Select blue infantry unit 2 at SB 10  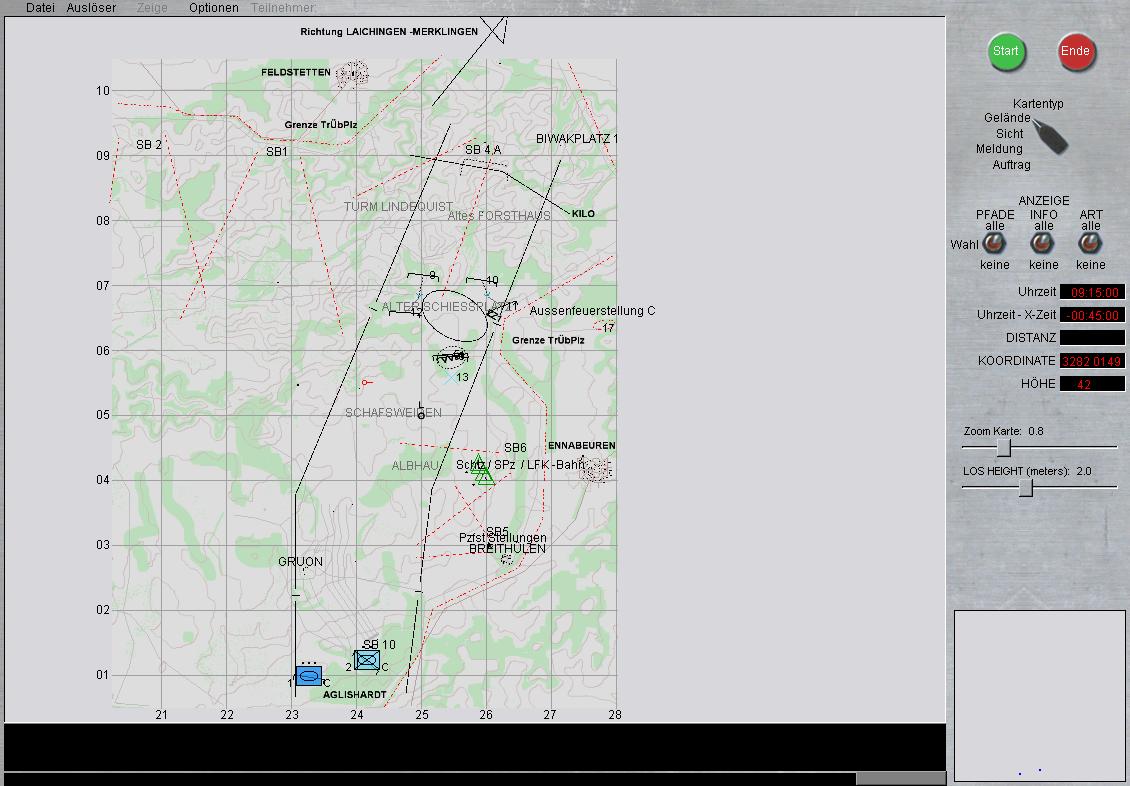[367, 660]
